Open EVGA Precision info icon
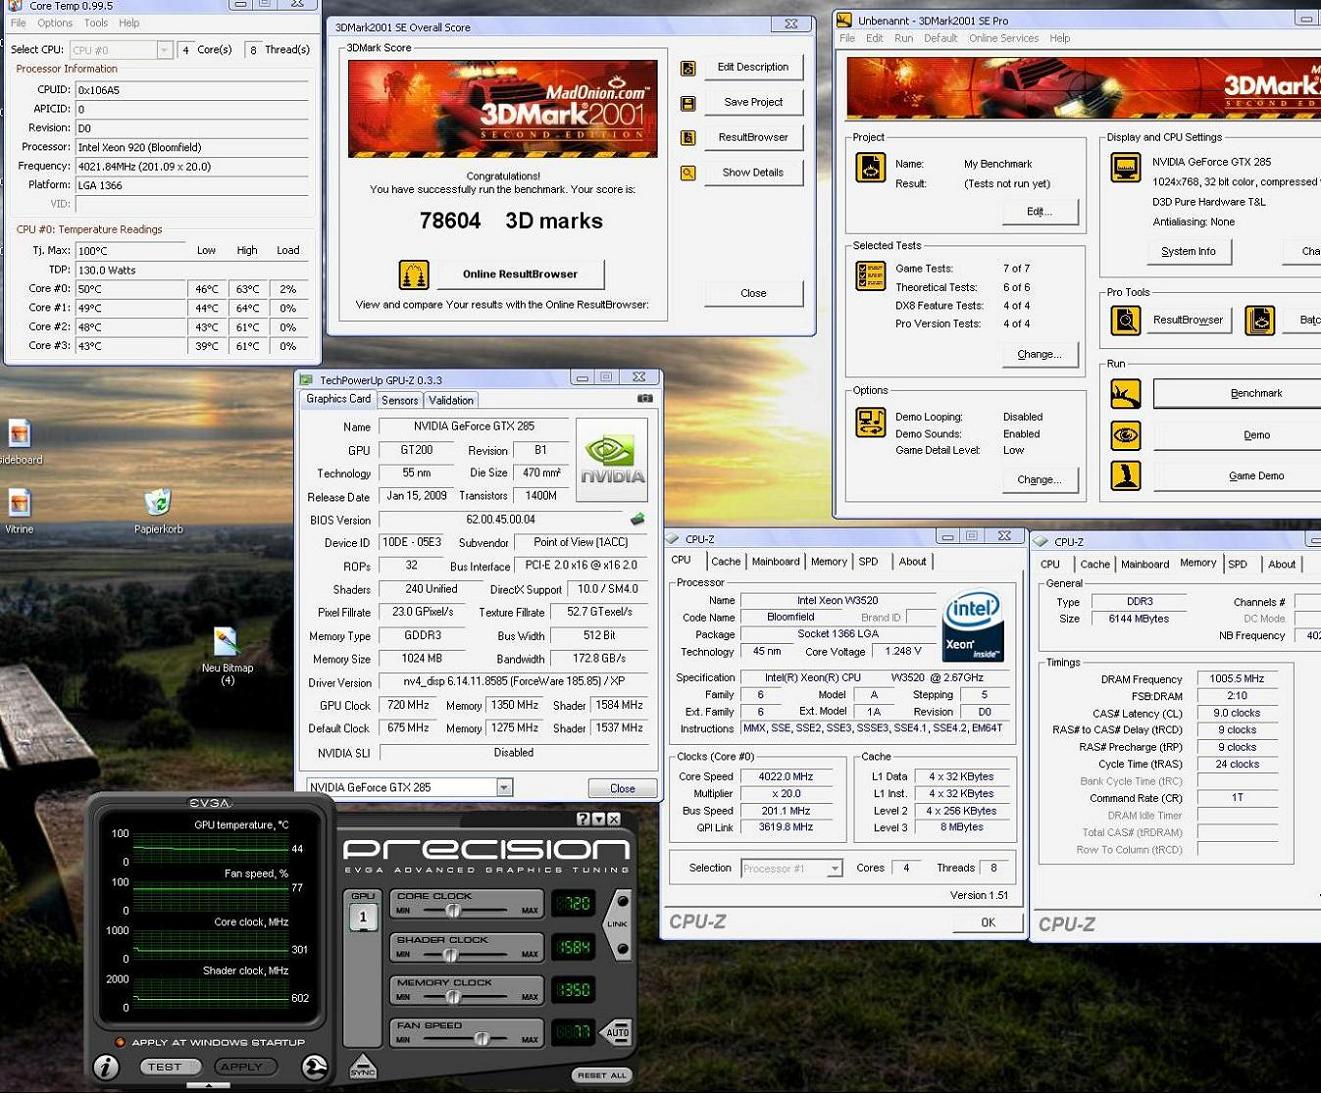The height and width of the screenshot is (1095, 1321). [106, 1067]
